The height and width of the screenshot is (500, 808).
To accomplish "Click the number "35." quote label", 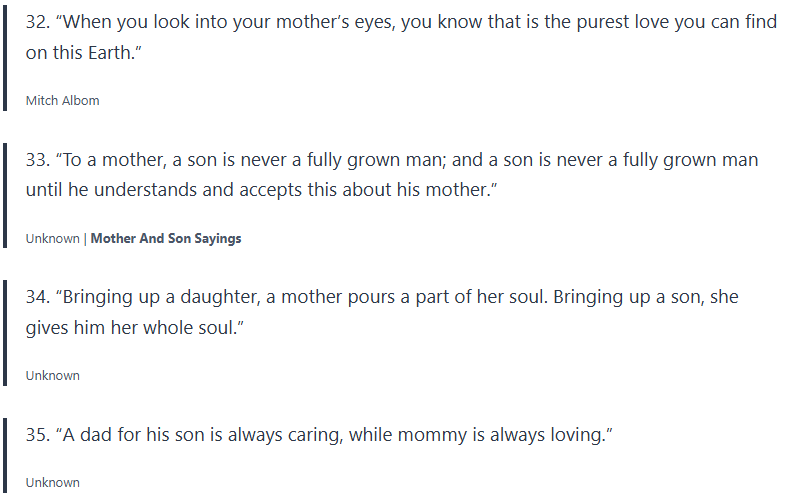I will pyautogui.click(x=38, y=436).
